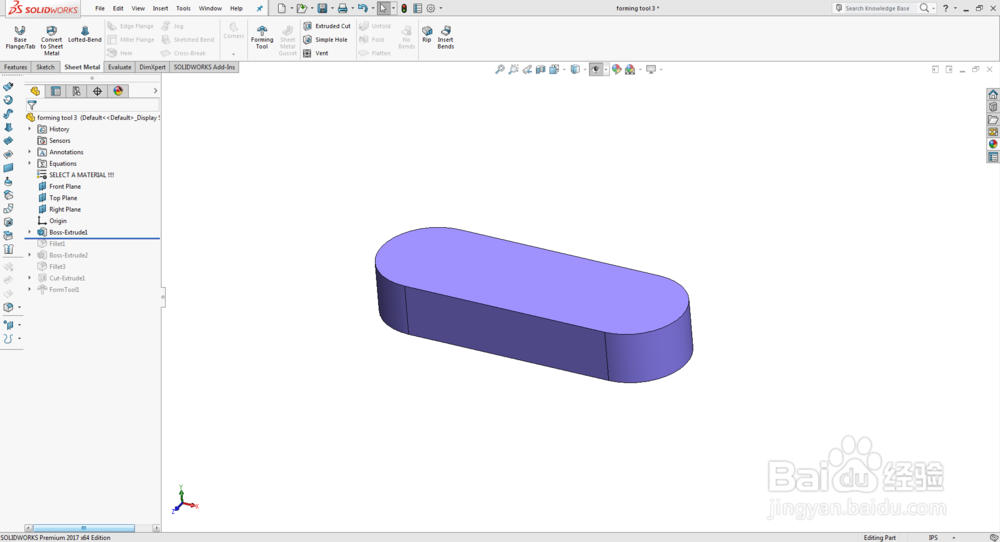Click the Sensors folder
The width and height of the screenshot is (1000, 542).
(54, 140)
